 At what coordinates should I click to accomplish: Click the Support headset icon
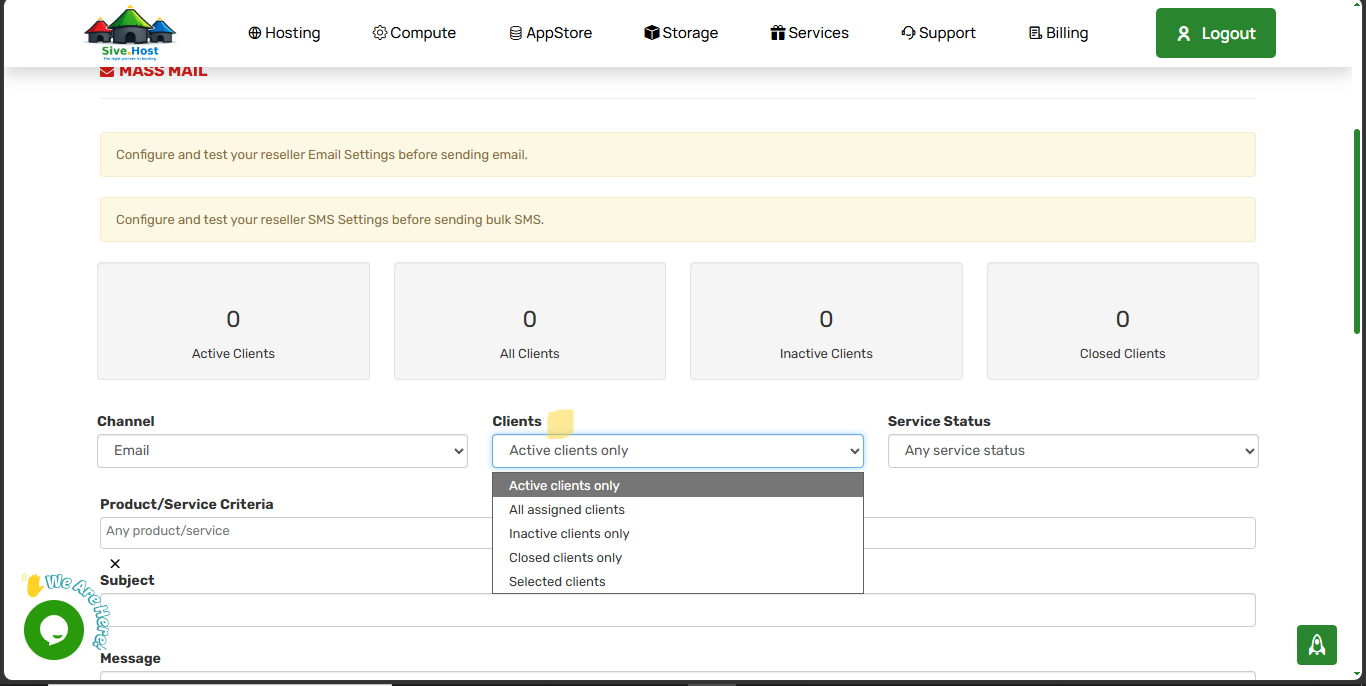(908, 33)
